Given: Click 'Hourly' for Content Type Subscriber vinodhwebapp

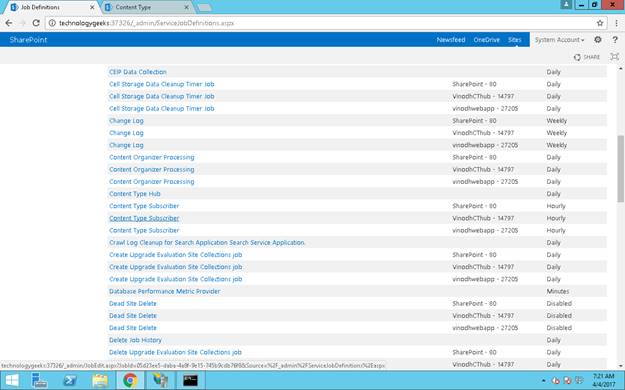Looking at the screenshot, I should click(x=556, y=230).
